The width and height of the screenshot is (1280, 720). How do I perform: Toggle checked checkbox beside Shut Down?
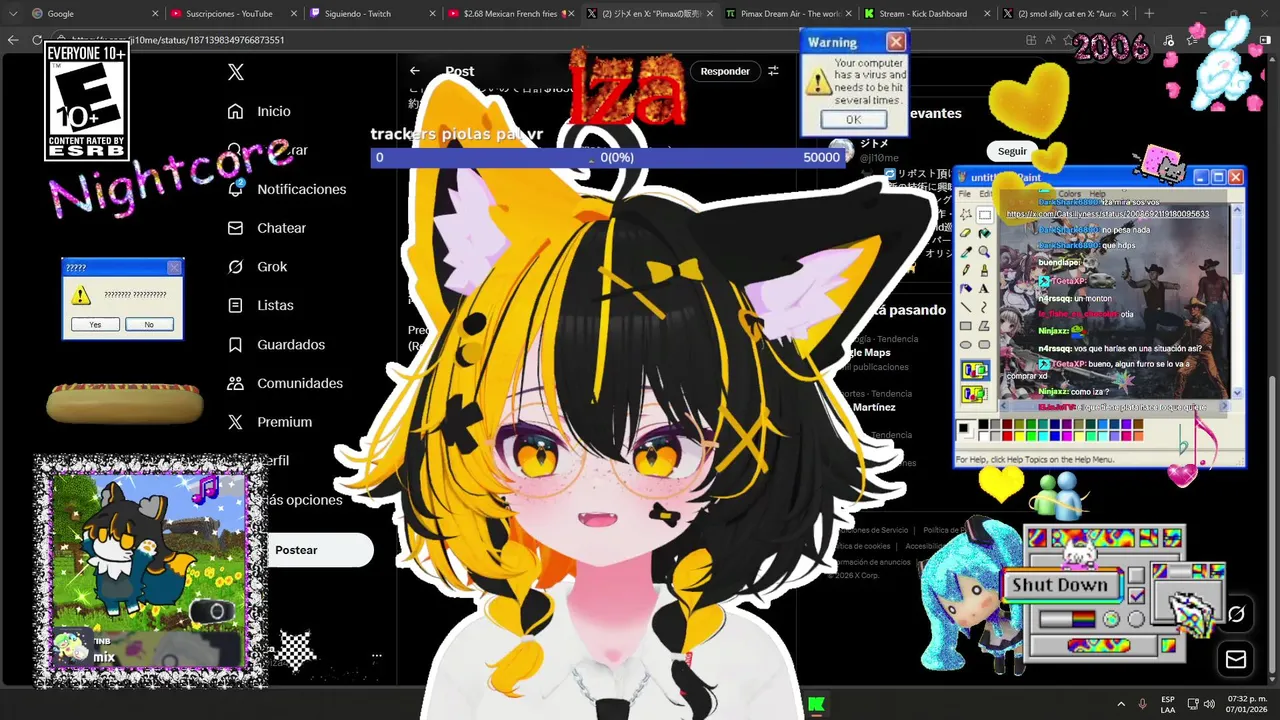point(1136,596)
